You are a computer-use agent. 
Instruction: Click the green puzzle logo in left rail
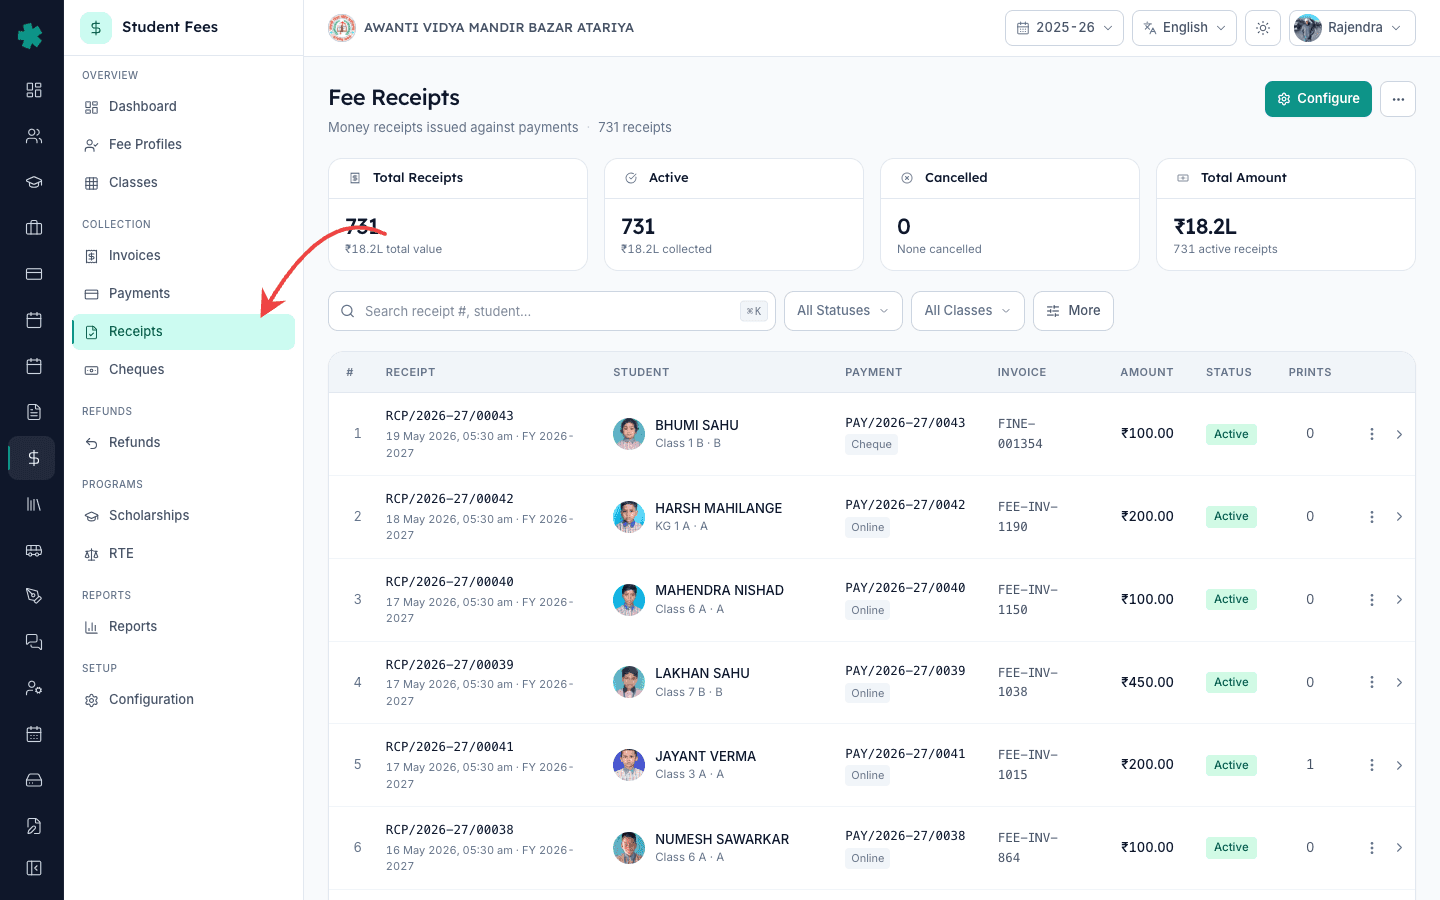[31, 35]
